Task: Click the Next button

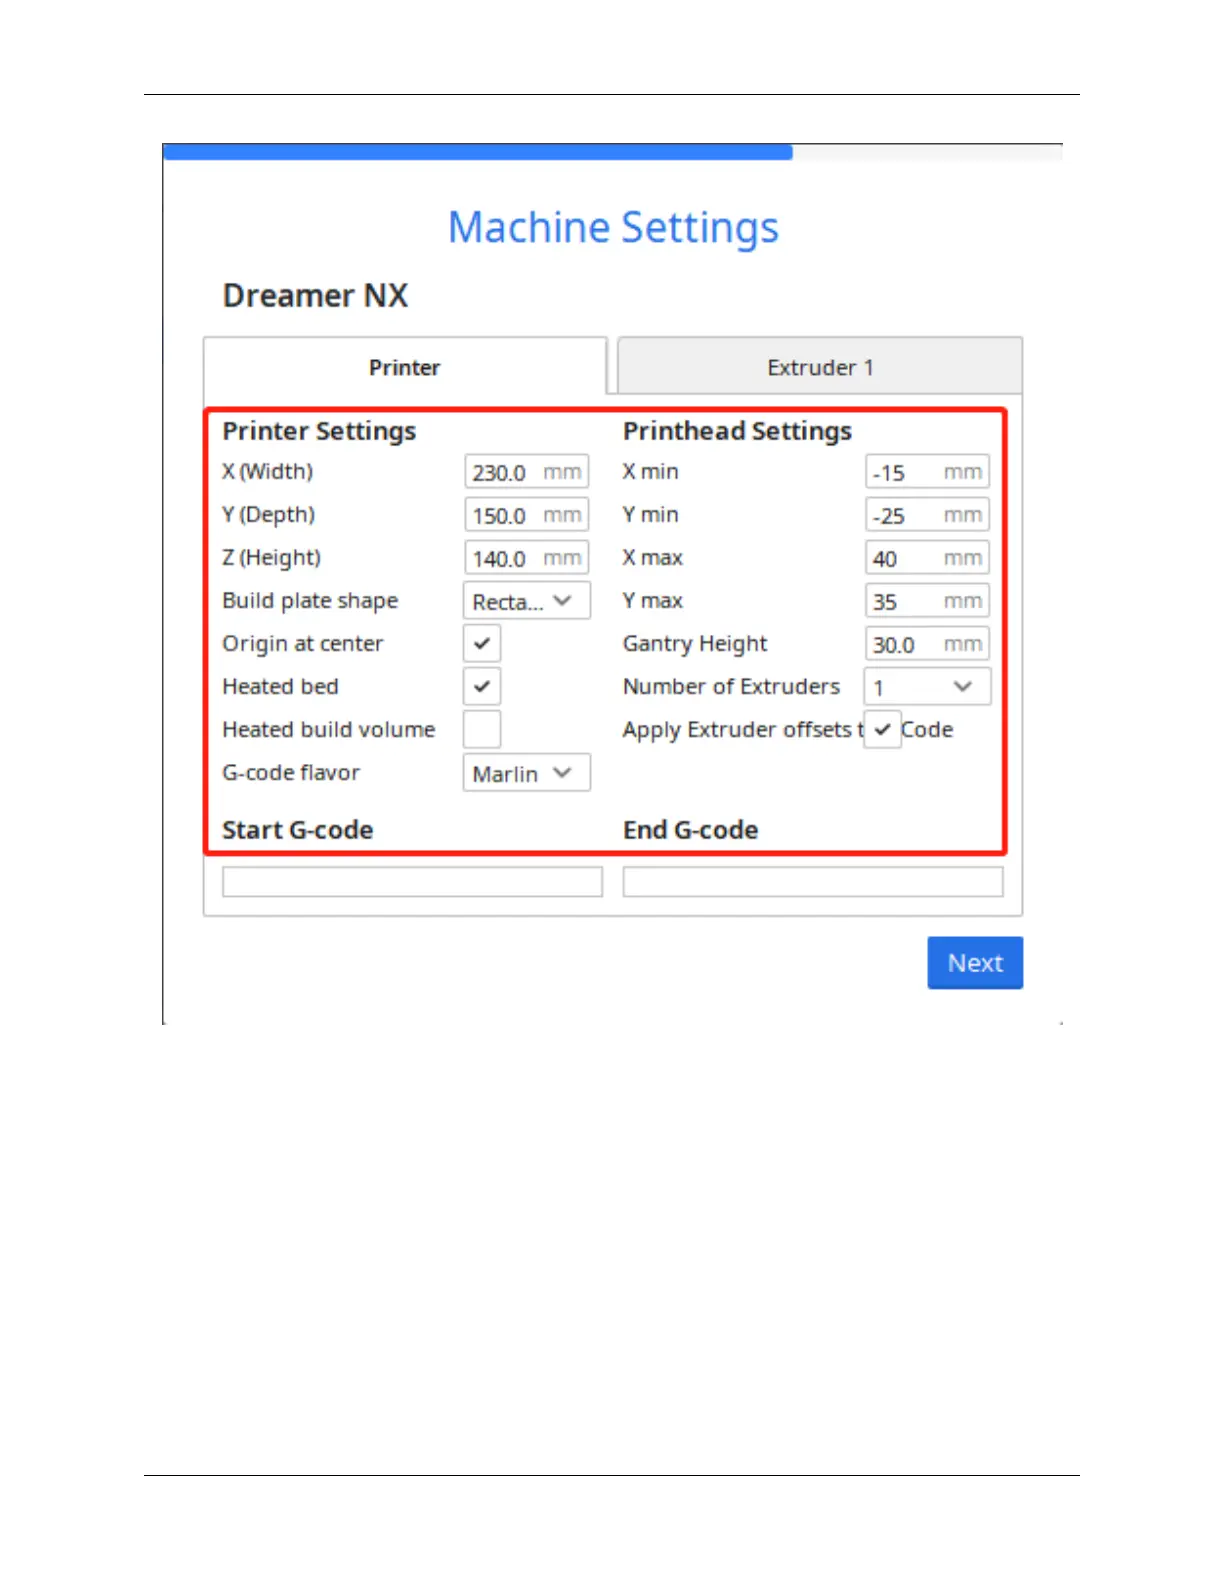Action: pos(974,962)
